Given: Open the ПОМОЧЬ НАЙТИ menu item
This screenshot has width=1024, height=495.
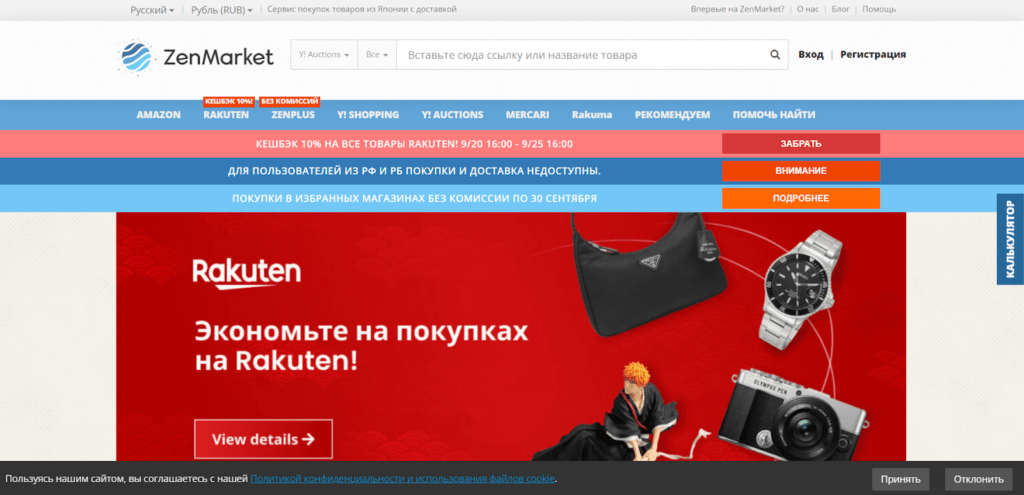Looking at the screenshot, I should click(x=774, y=115).
